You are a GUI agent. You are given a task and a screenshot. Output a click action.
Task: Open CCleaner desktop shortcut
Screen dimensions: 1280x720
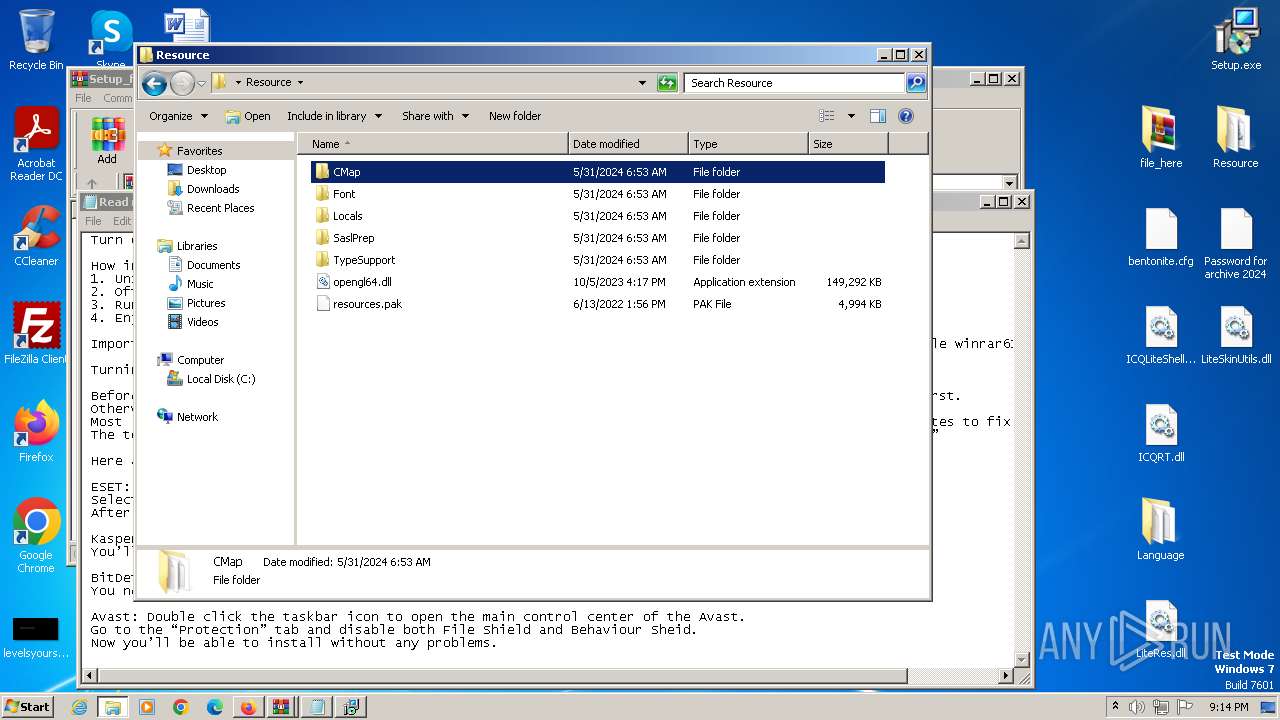coord(36,236)
